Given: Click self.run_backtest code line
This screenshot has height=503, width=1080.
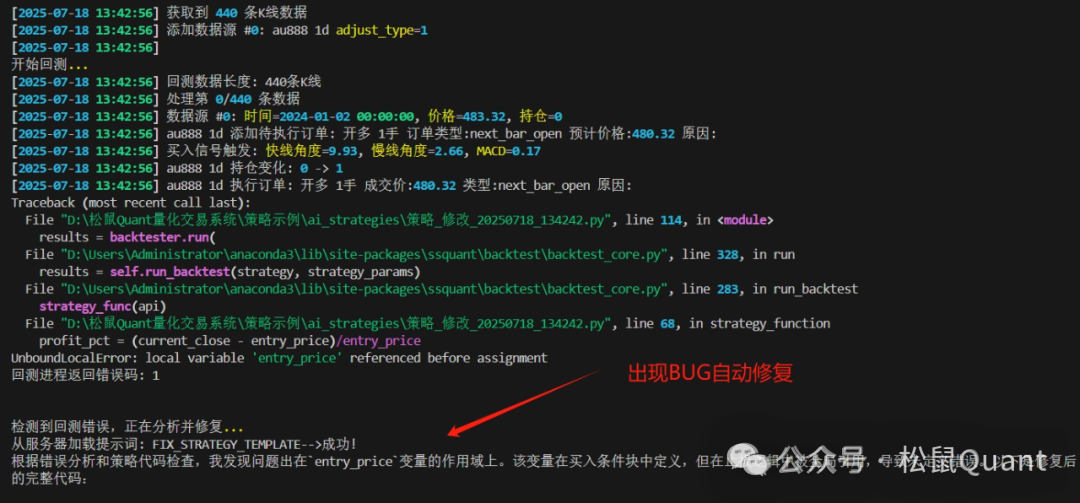Looking at the screenshot, I should pos(230,272).
